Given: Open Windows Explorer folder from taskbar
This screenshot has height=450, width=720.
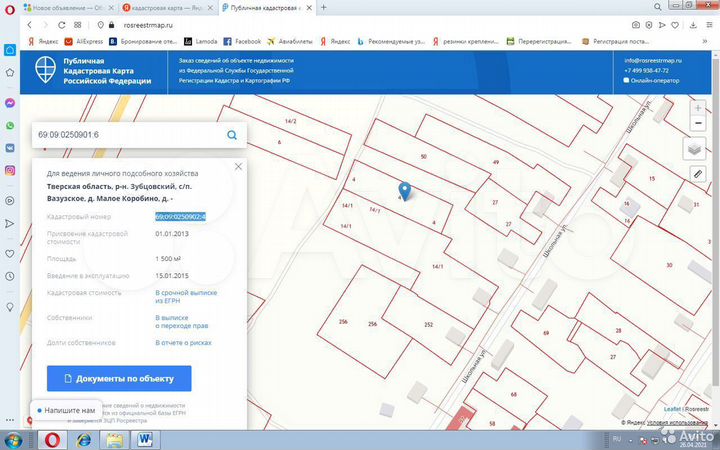Looking at the screenshot, I should (x=113, y=440).
